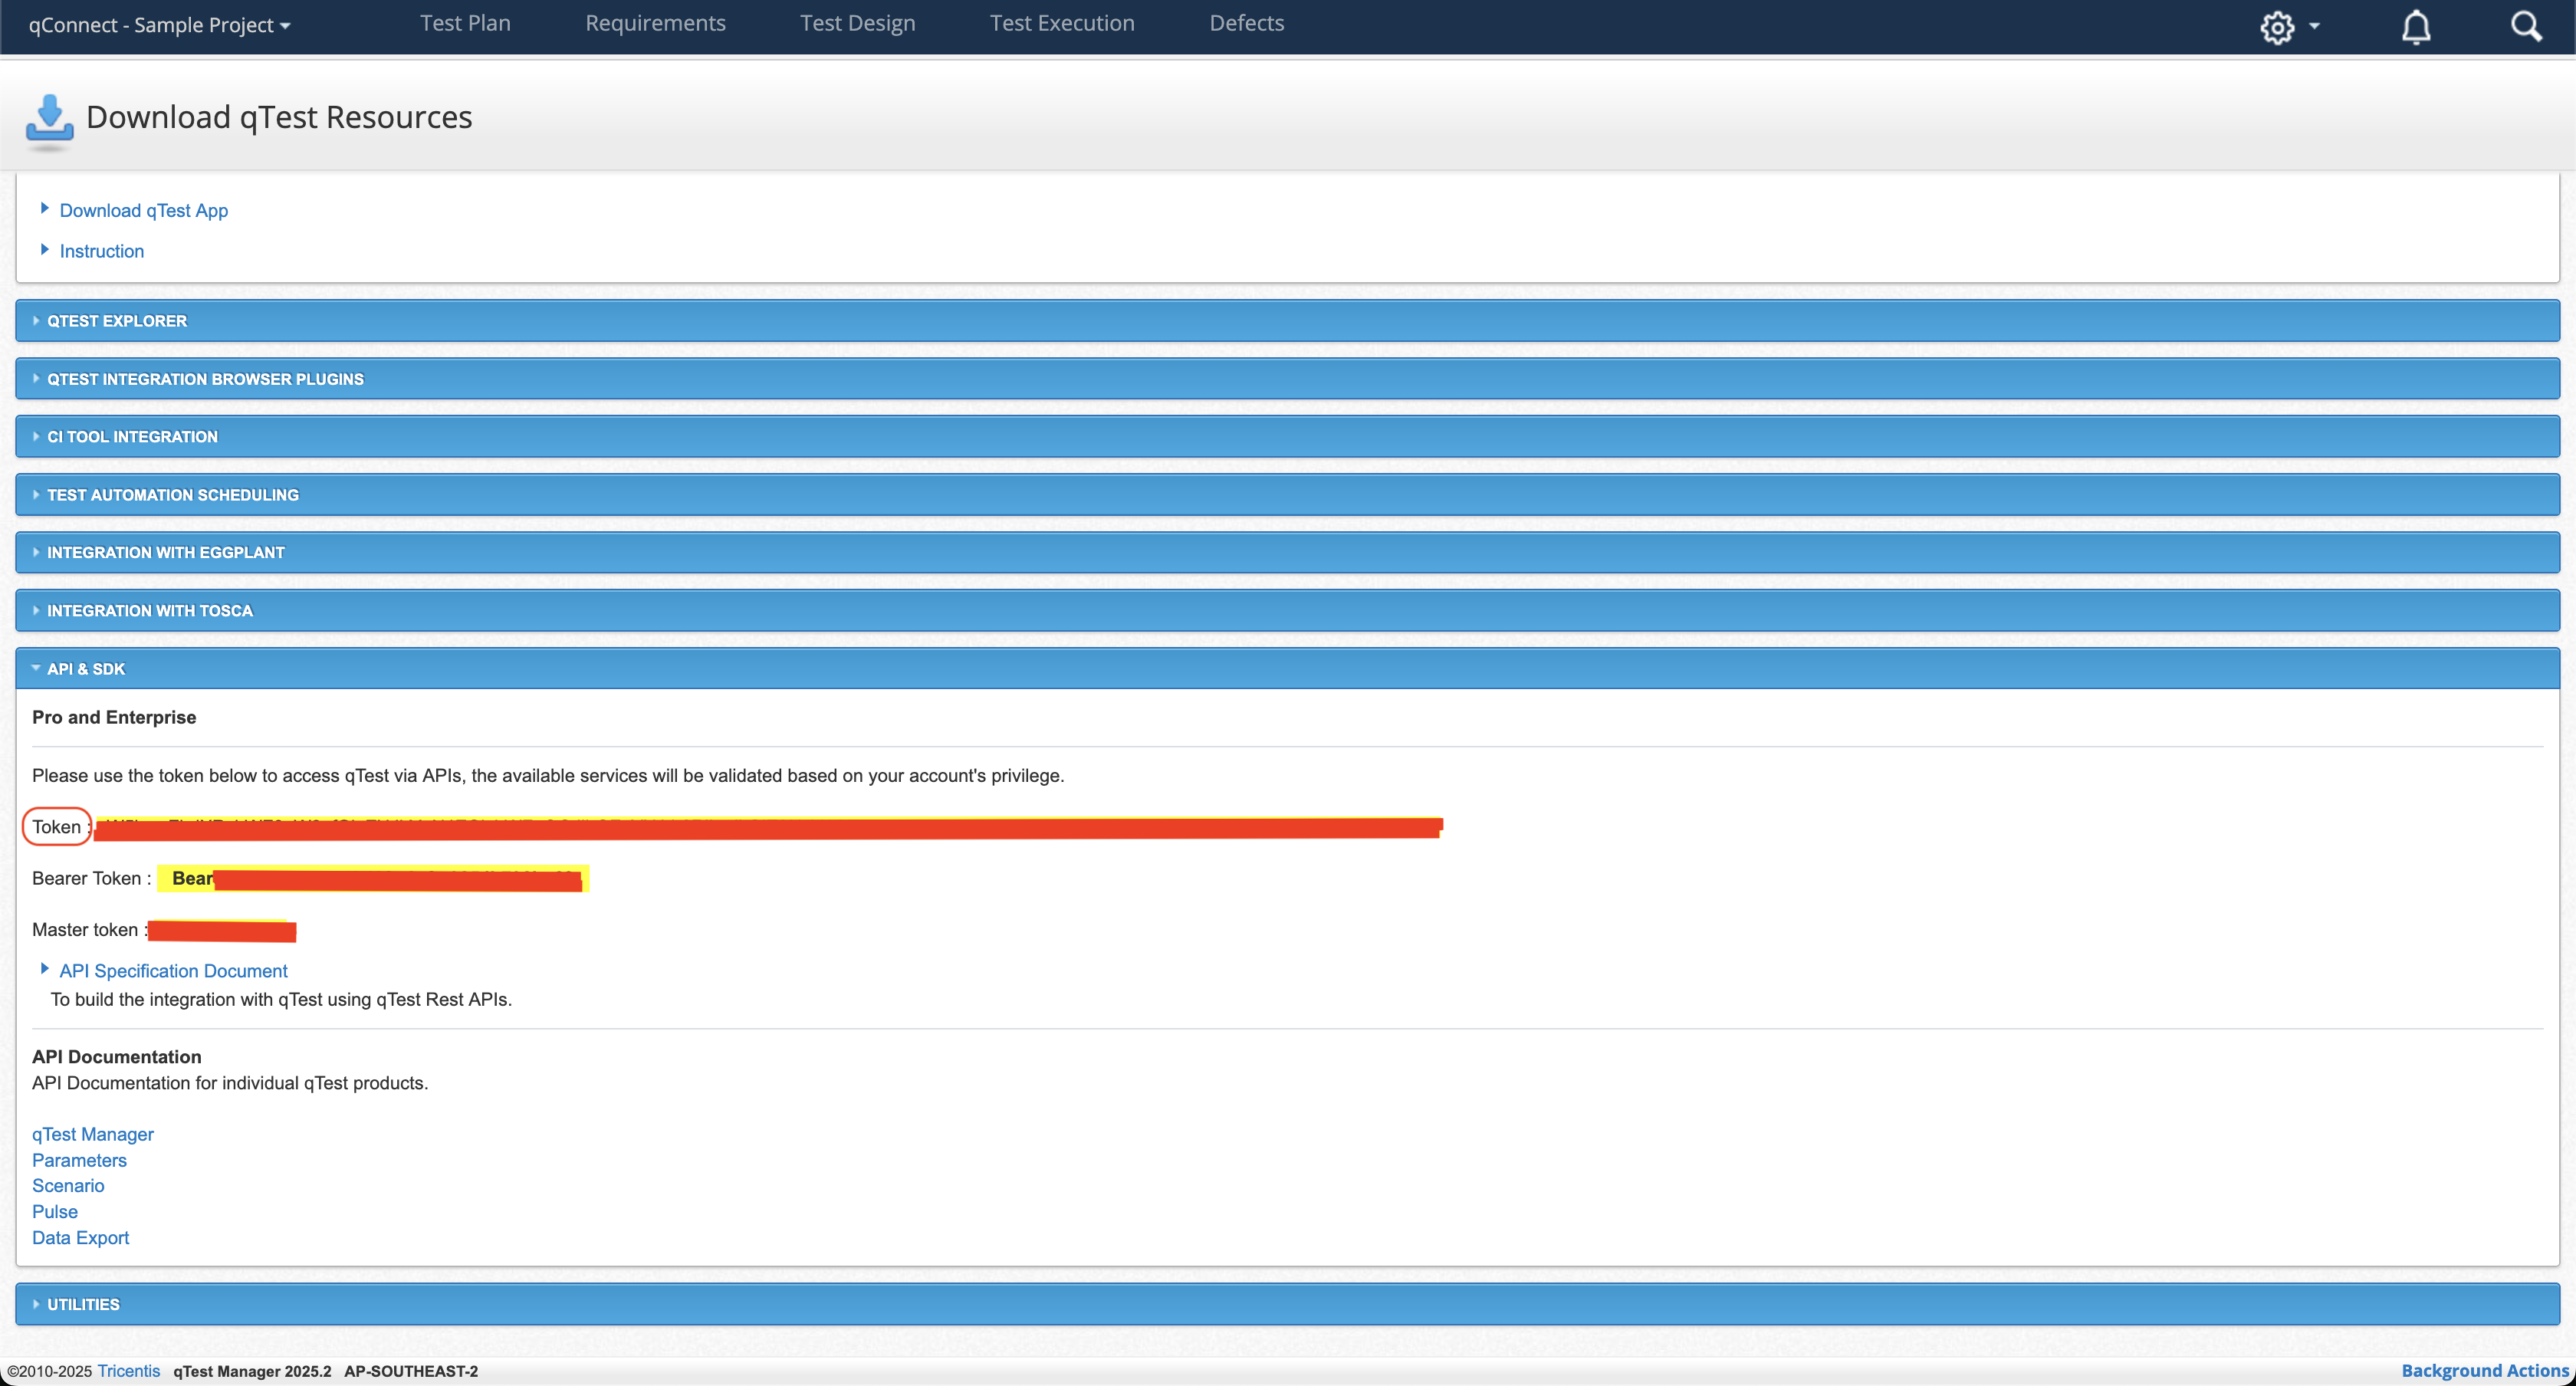Go to the Test Plan tab
This screenshot has width=2576, height=1386.
[x=465, y=23]
